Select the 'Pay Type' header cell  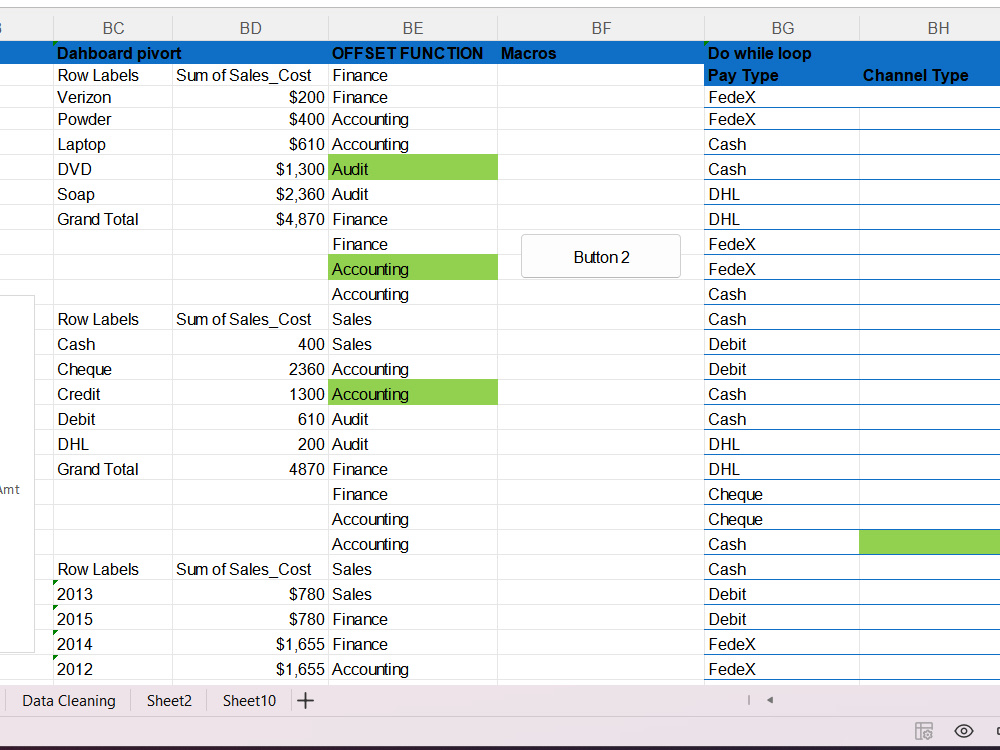(x=783, y=75)
